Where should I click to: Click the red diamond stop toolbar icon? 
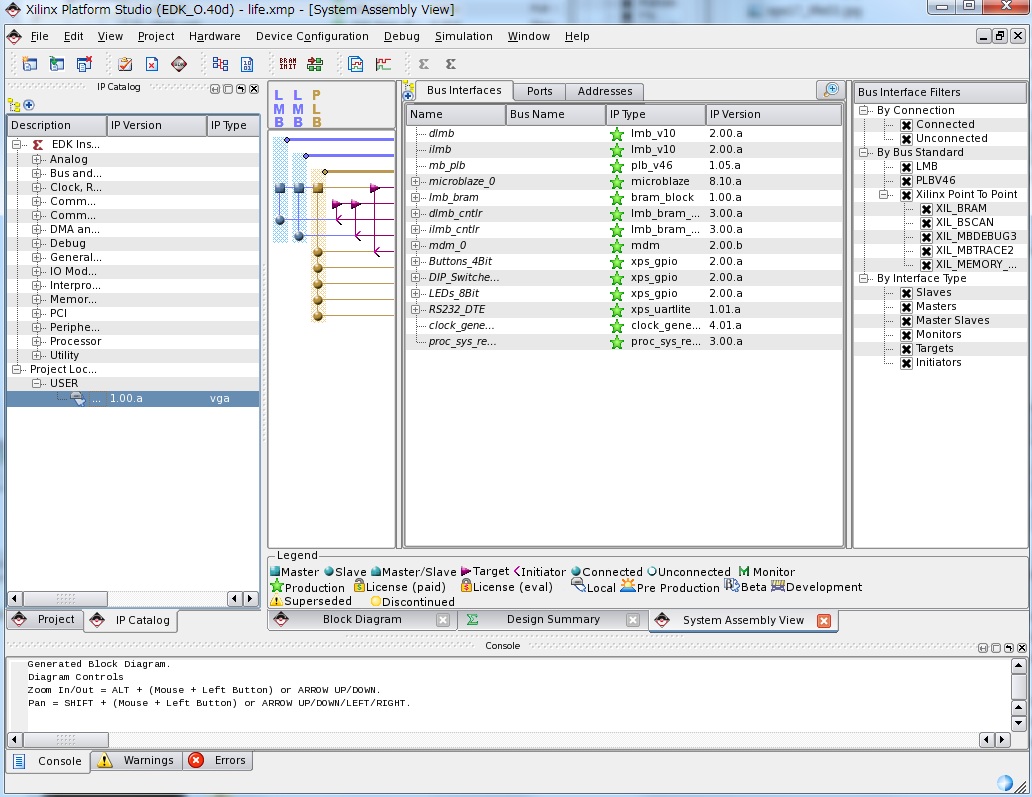(x=179, y=64)
